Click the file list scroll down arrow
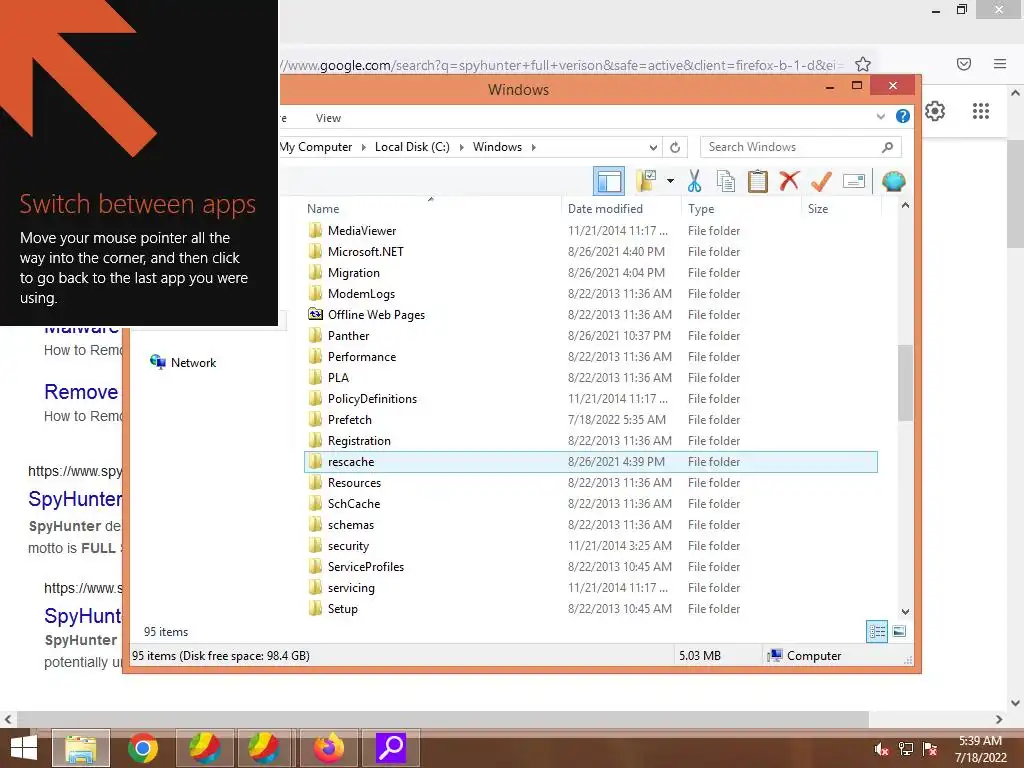This screenshot has height=768, width=1024. [x=905, y=612]
